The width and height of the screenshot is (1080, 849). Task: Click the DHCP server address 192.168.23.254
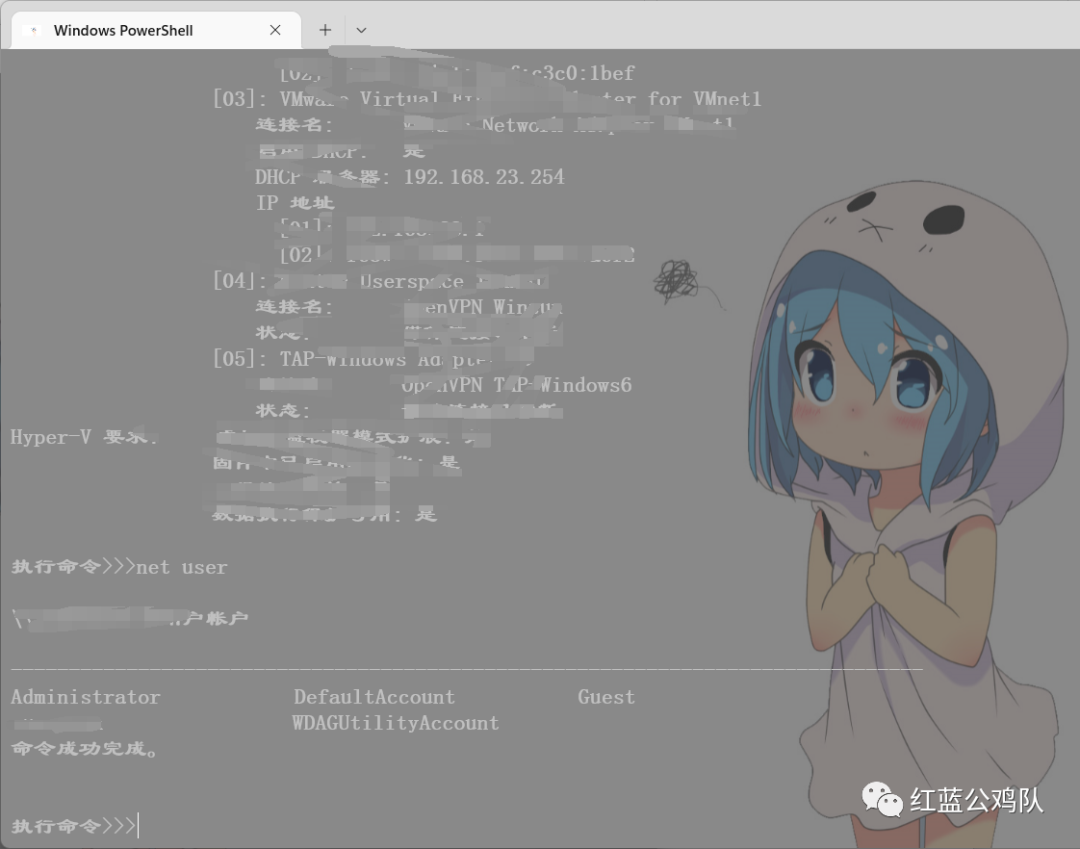pos(484,177)
